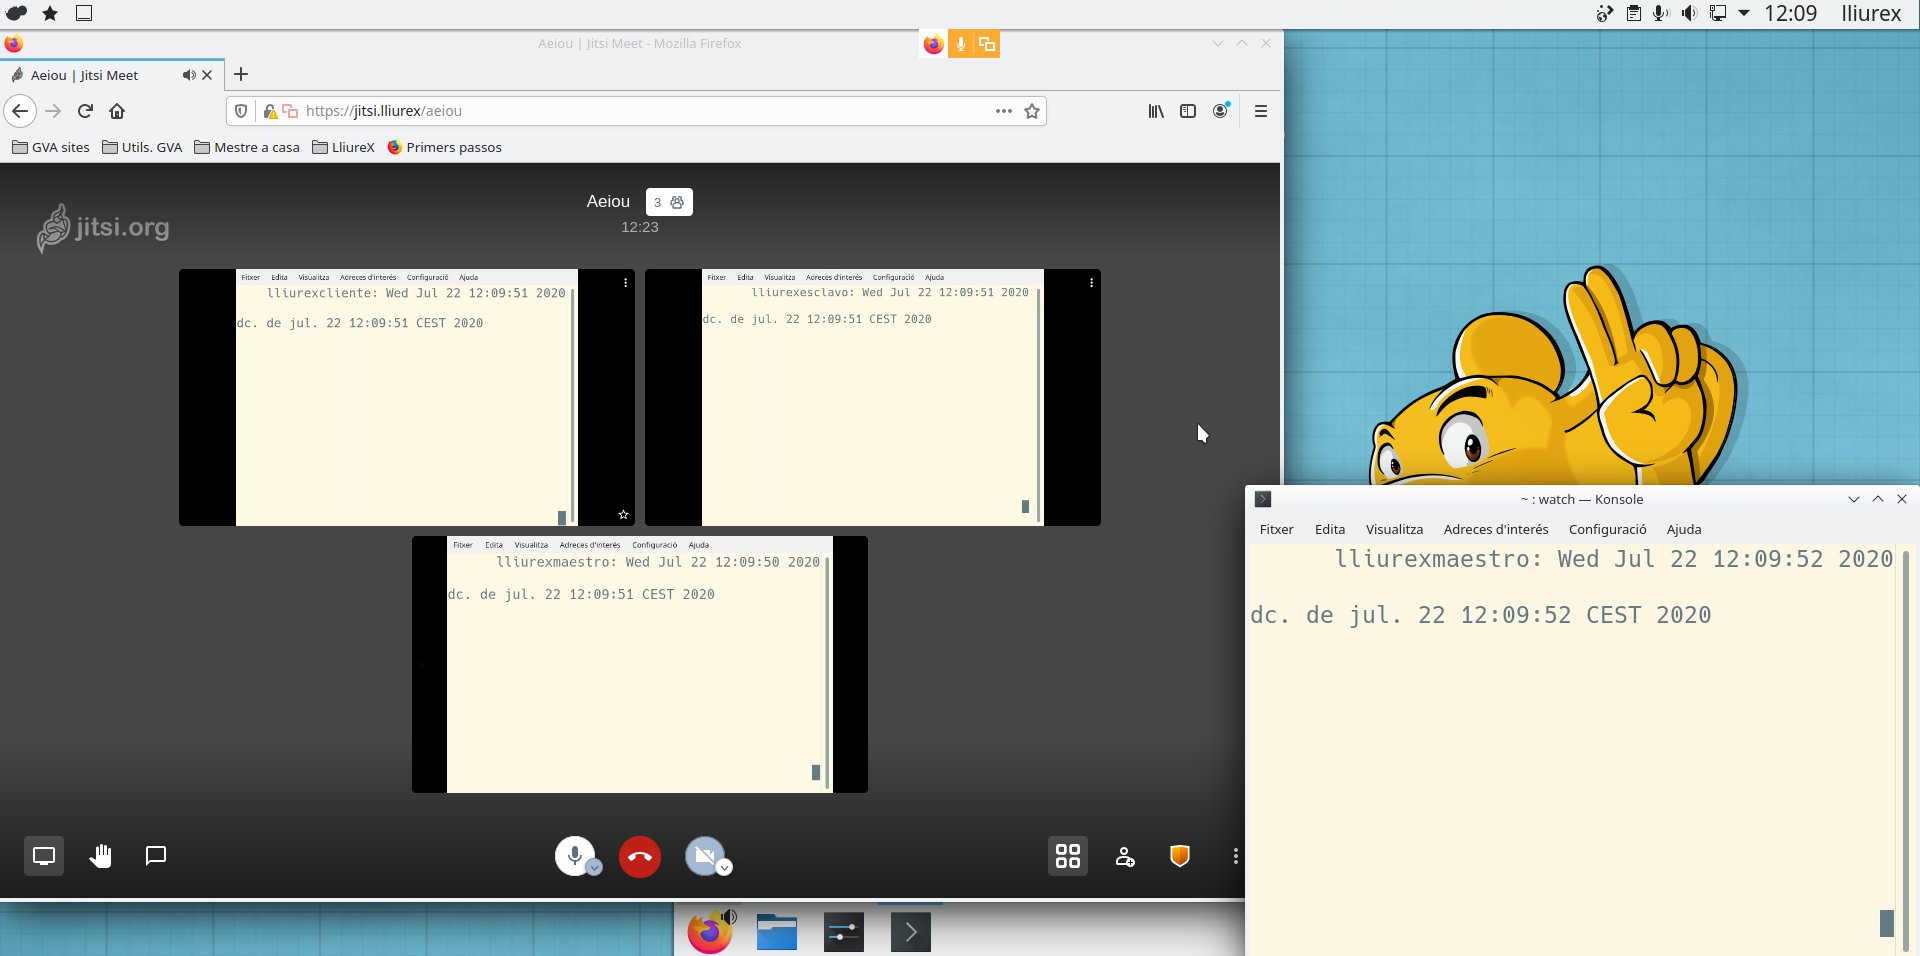Open Edita menu in Konsole
Image resolution: width=1920 pixels, height=956 pixels.
click(x=1330, y=529)
